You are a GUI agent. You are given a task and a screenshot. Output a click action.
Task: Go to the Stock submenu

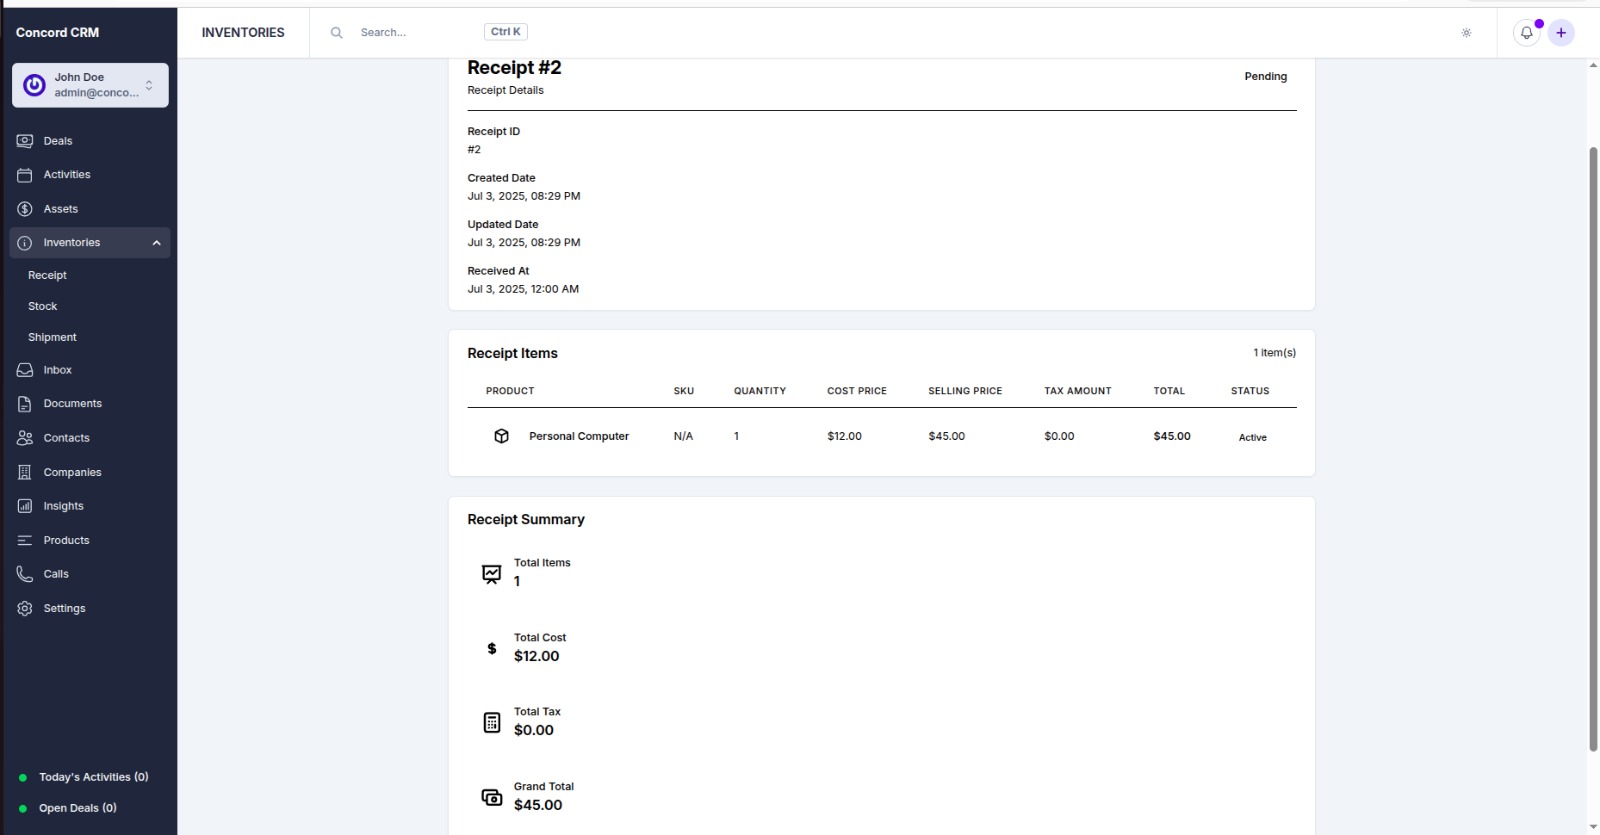tap(43, 306)
